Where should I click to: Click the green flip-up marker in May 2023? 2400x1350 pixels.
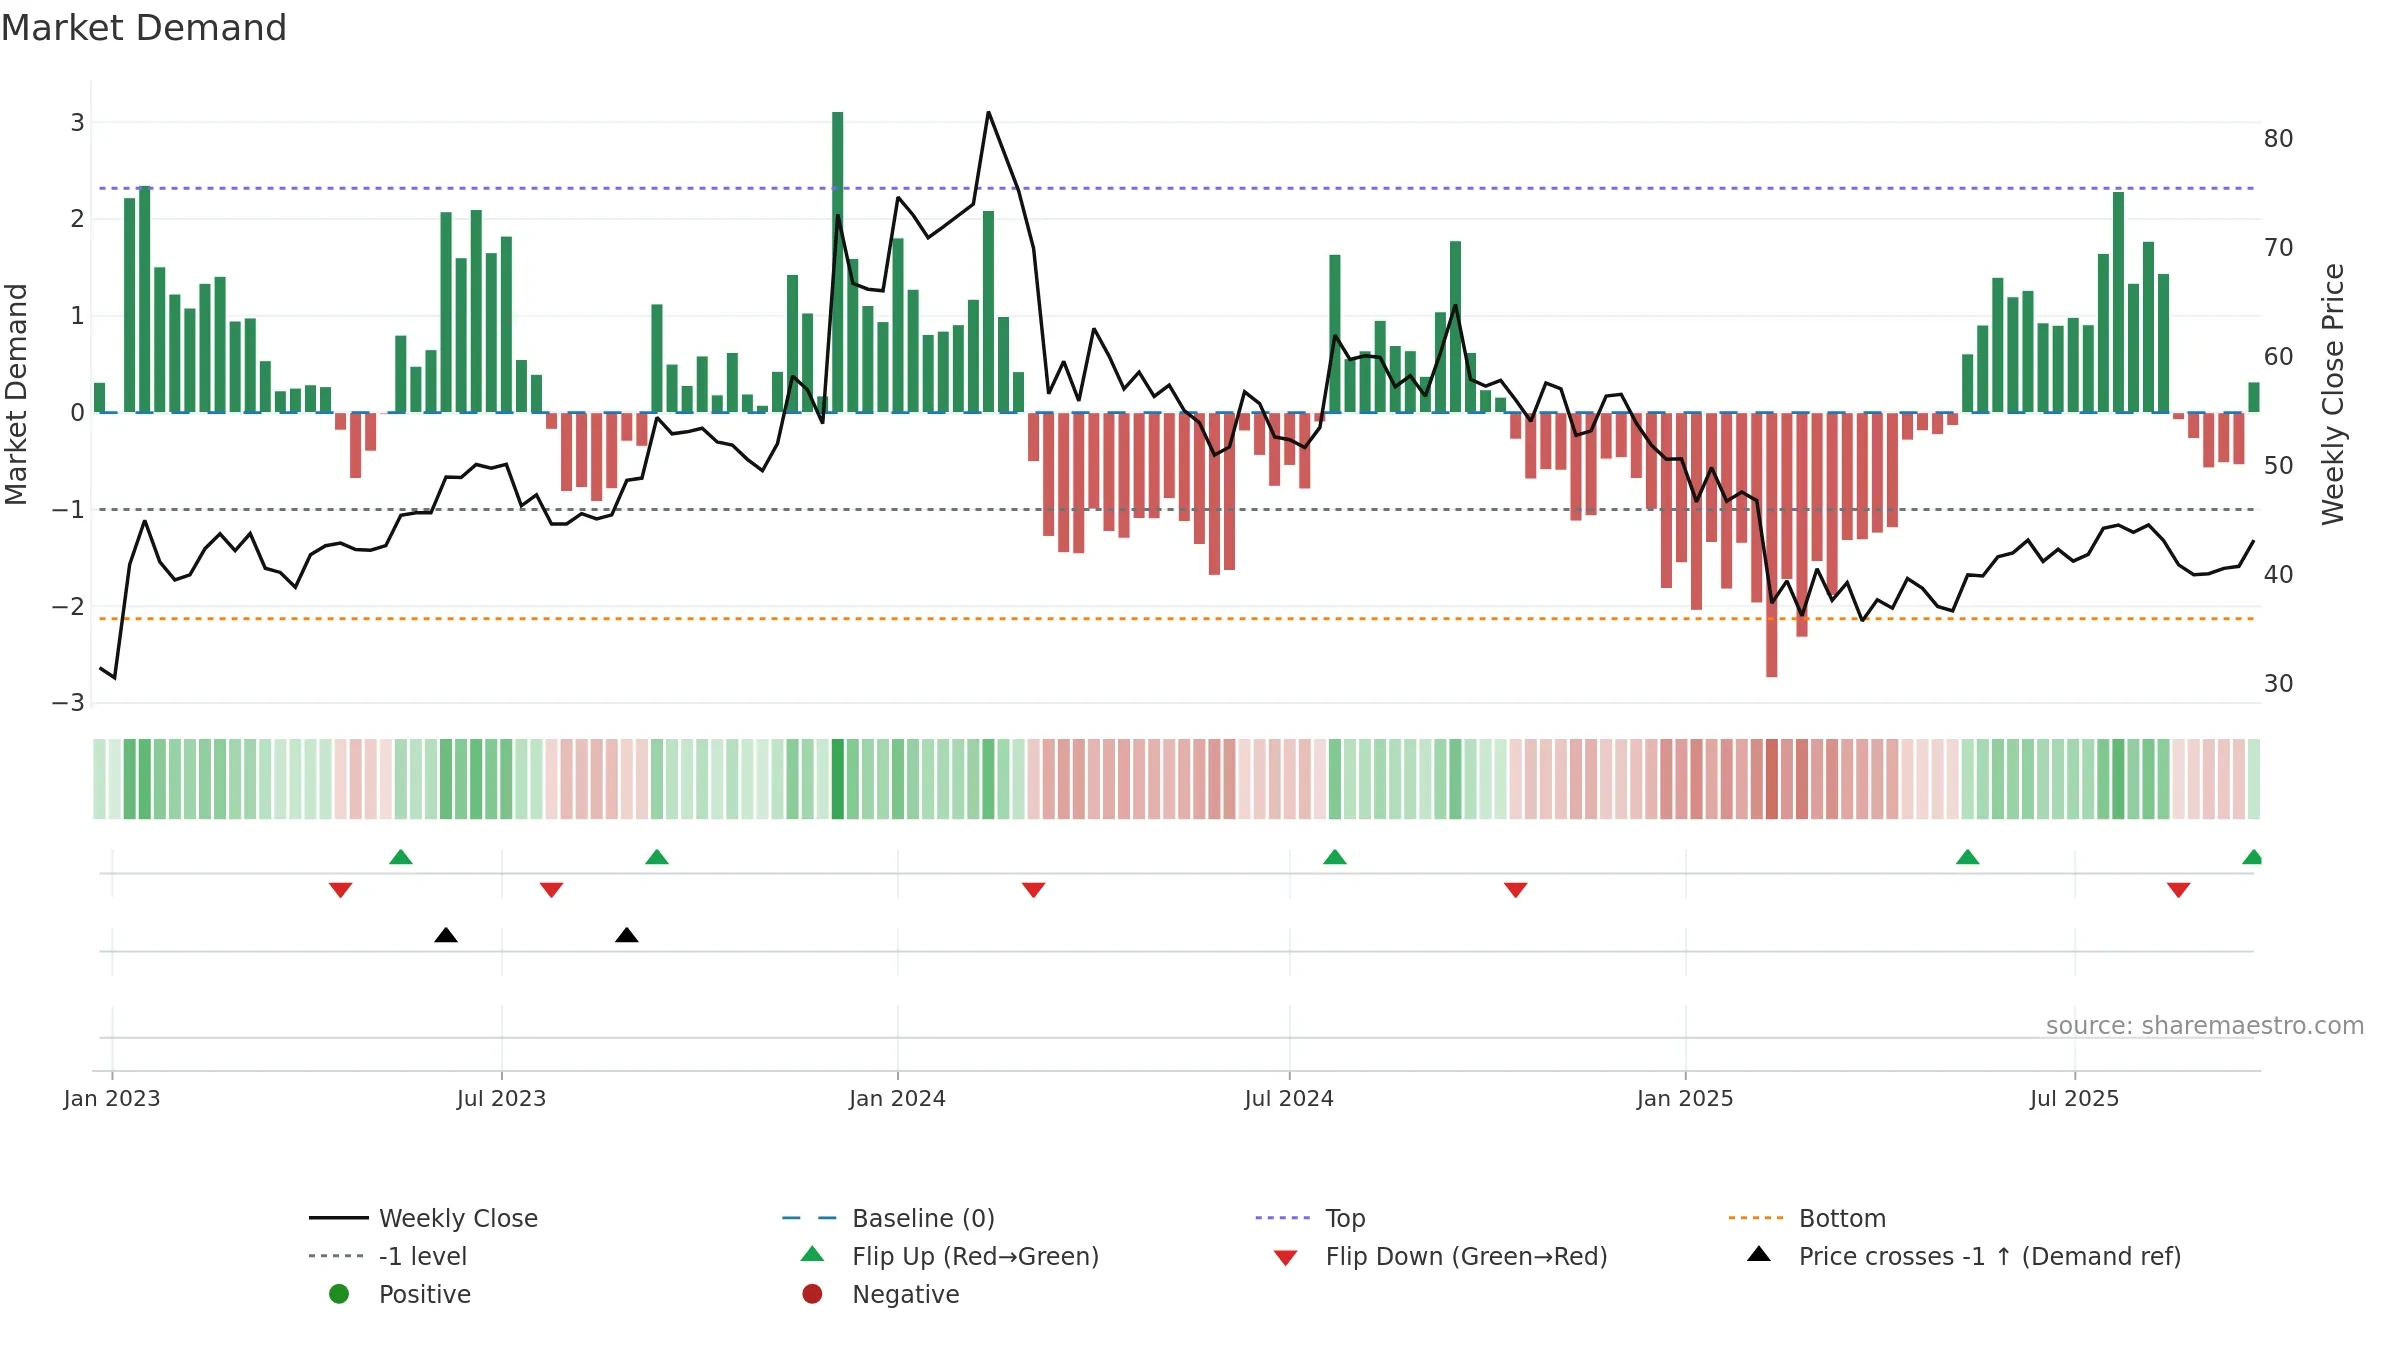click(x=401, y=857)
